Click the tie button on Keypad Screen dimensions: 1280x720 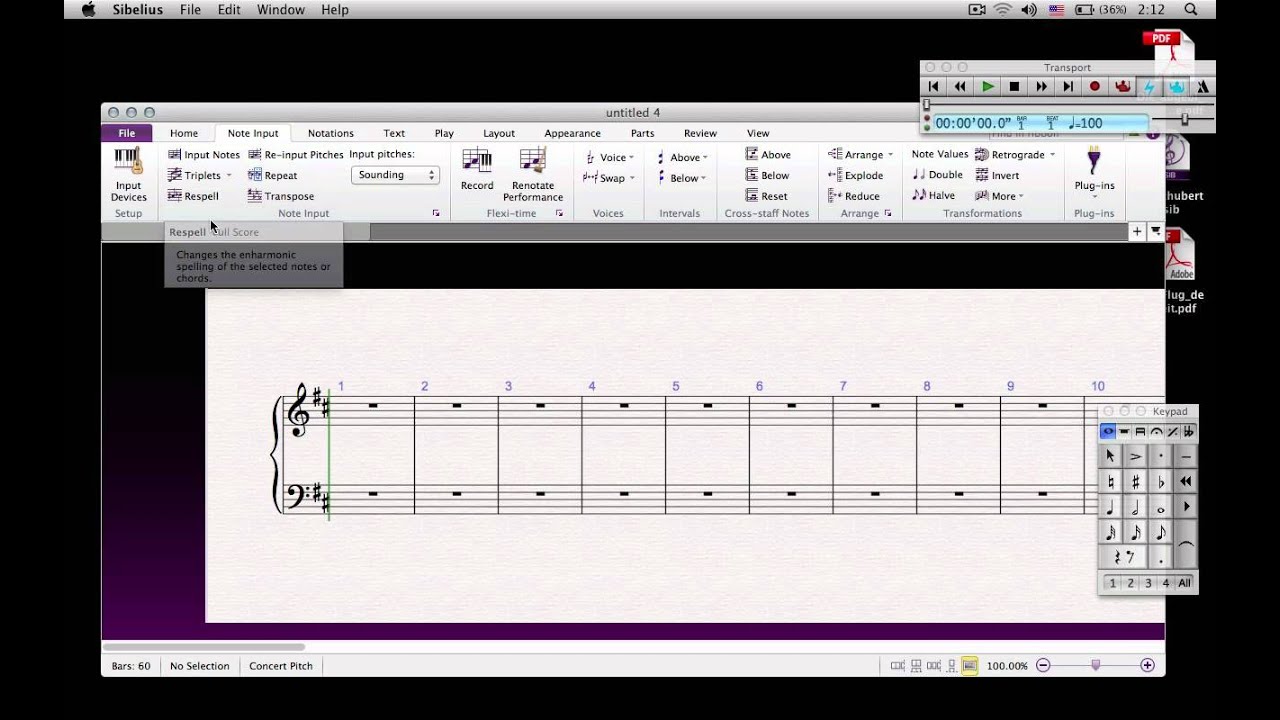coord(1186,545)
